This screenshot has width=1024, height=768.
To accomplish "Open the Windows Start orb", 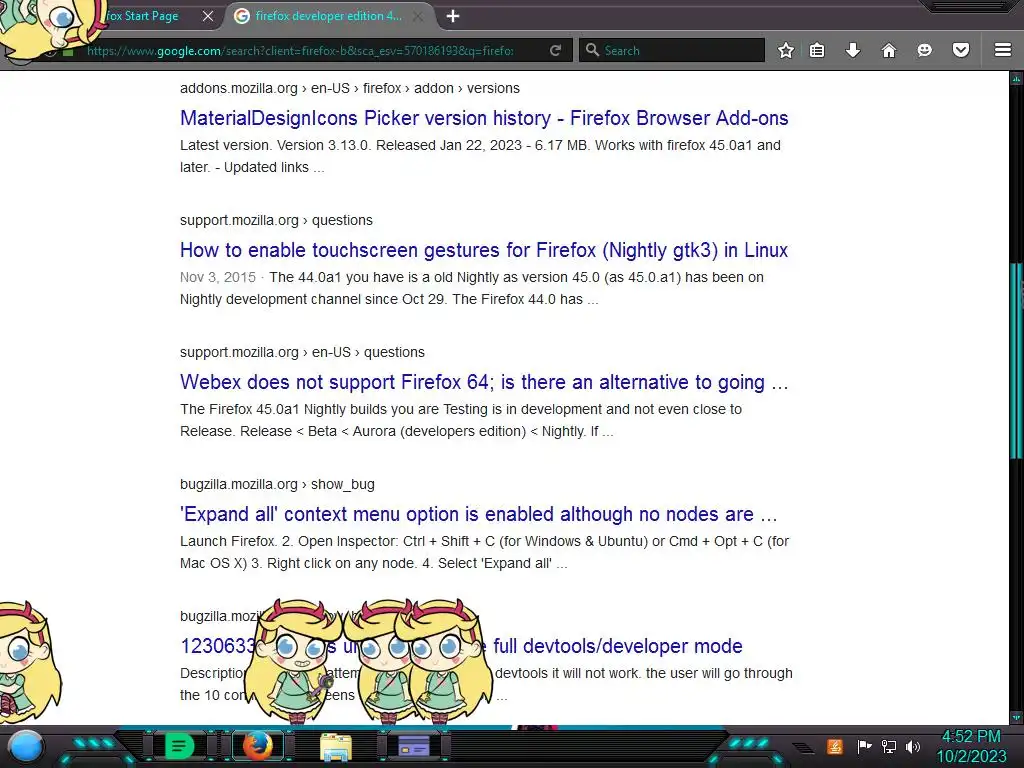I will point(26,746).
